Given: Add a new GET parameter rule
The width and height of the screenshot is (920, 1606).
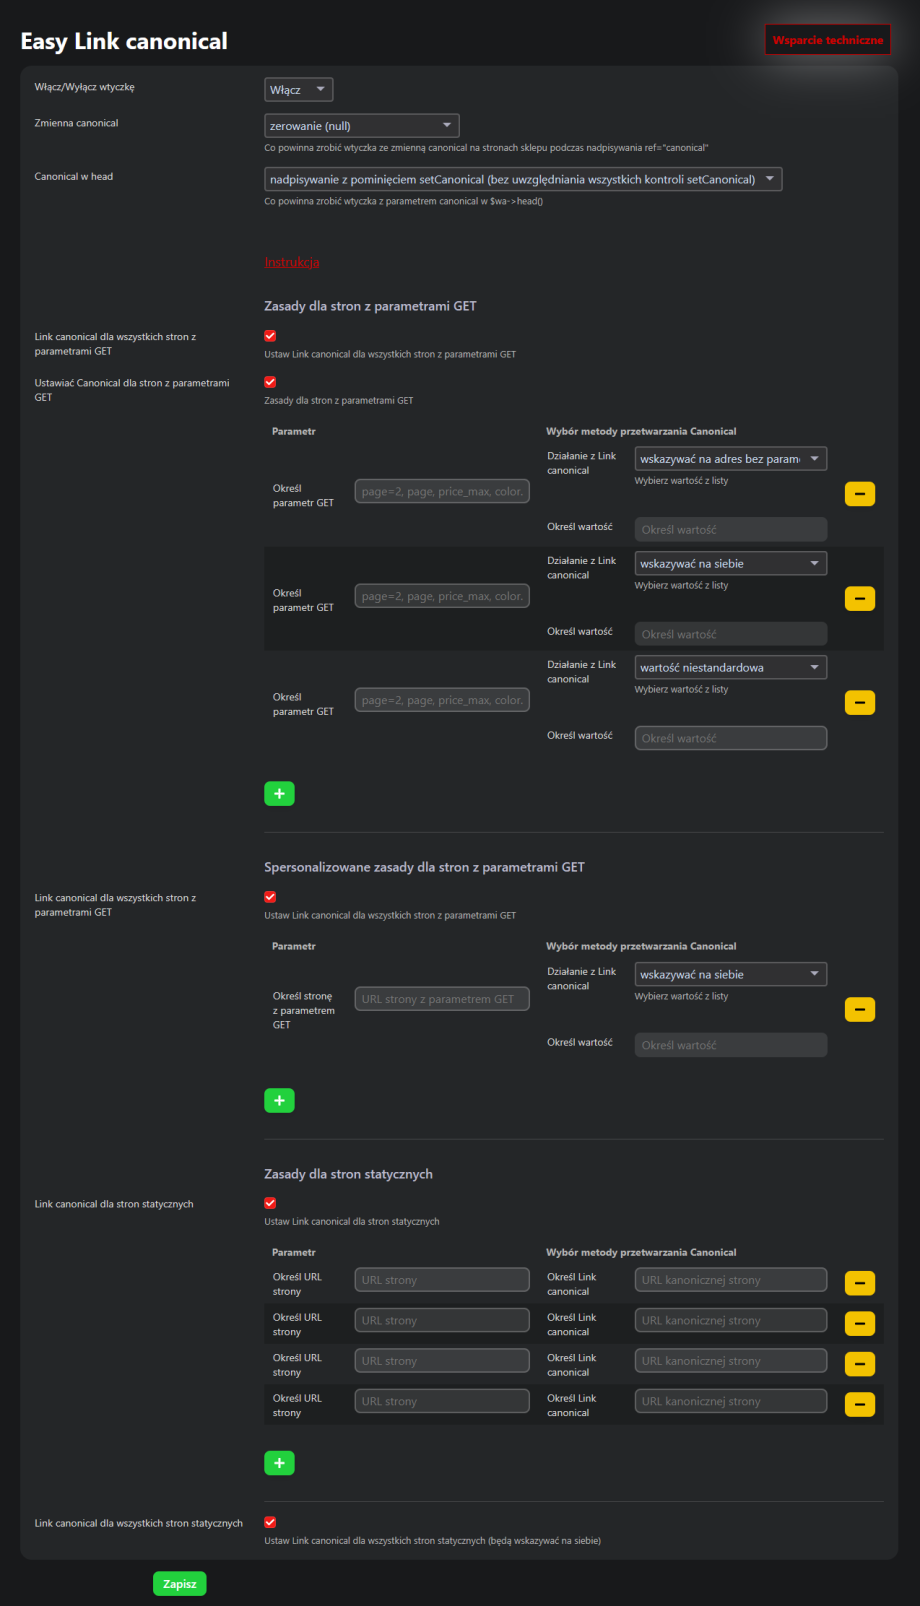Looking at the screenshot, I should pyautogui.click(x=279, y=794).
